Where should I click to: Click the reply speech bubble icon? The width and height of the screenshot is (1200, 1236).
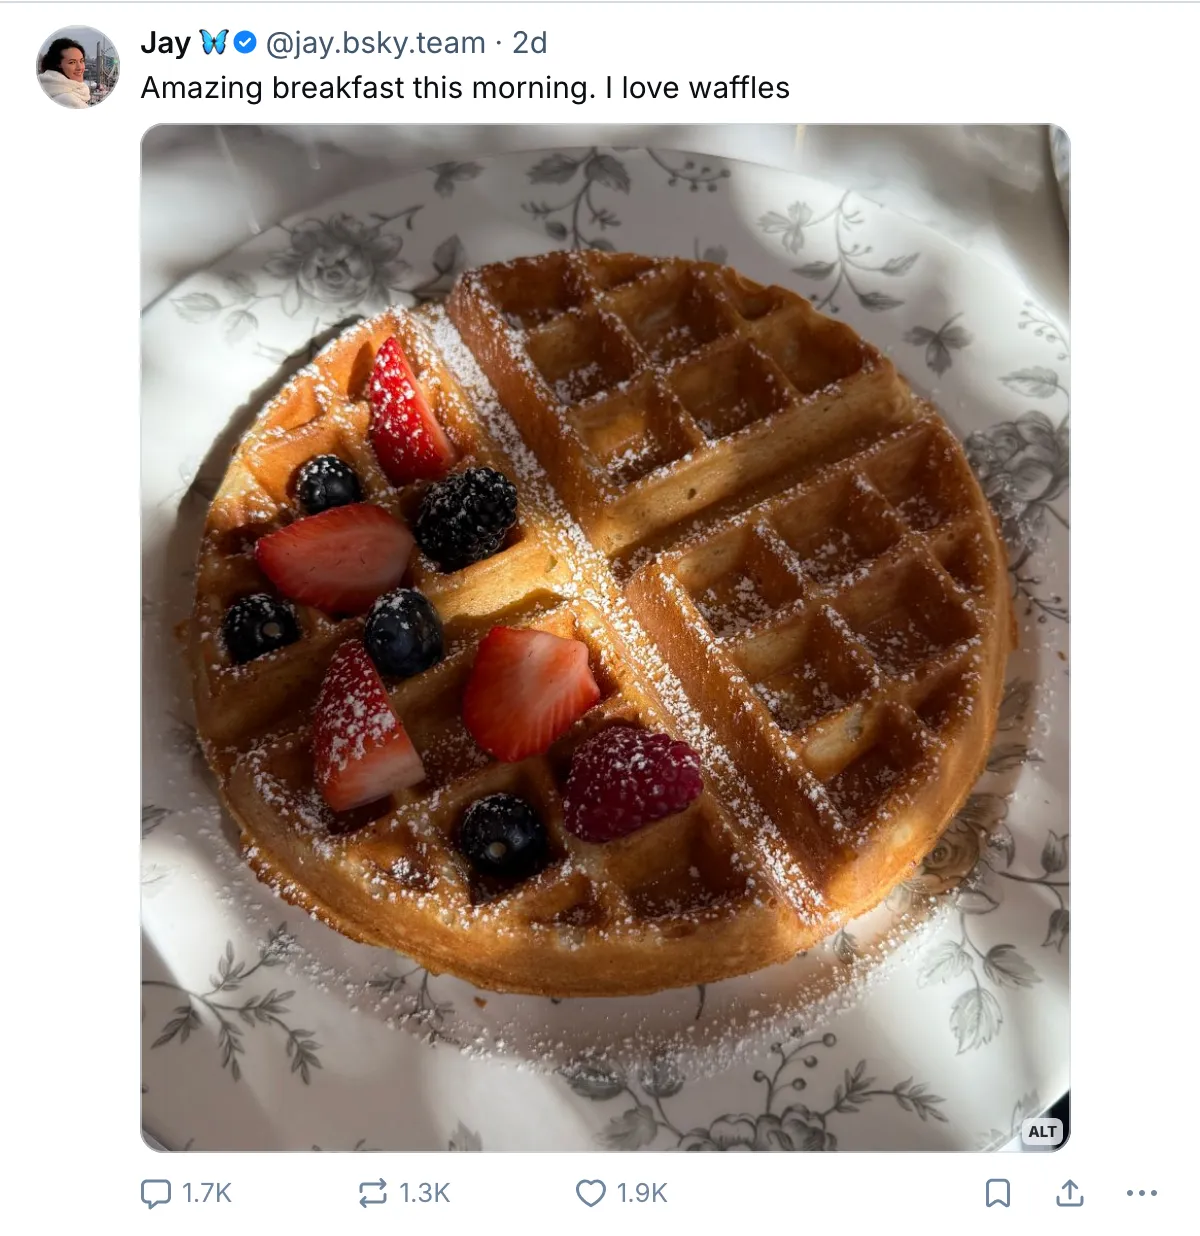(156, 1193)
